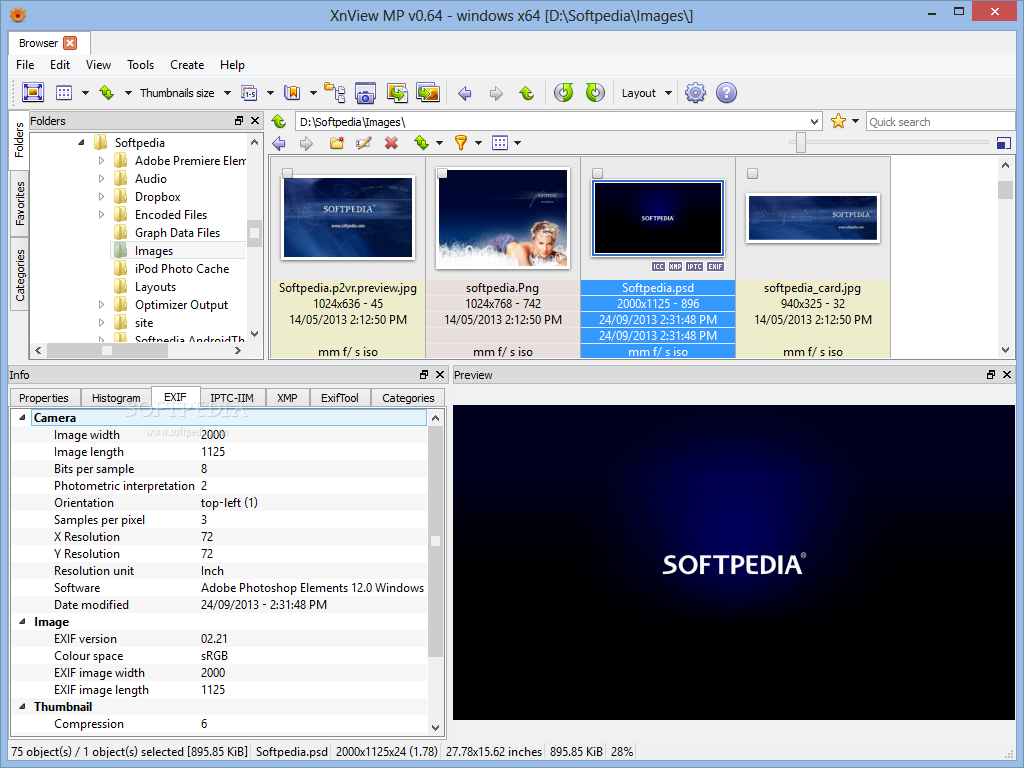Click the Thumbnails size button label
The height and width of the screenshot is (768, 1024).
pos(177,93)
